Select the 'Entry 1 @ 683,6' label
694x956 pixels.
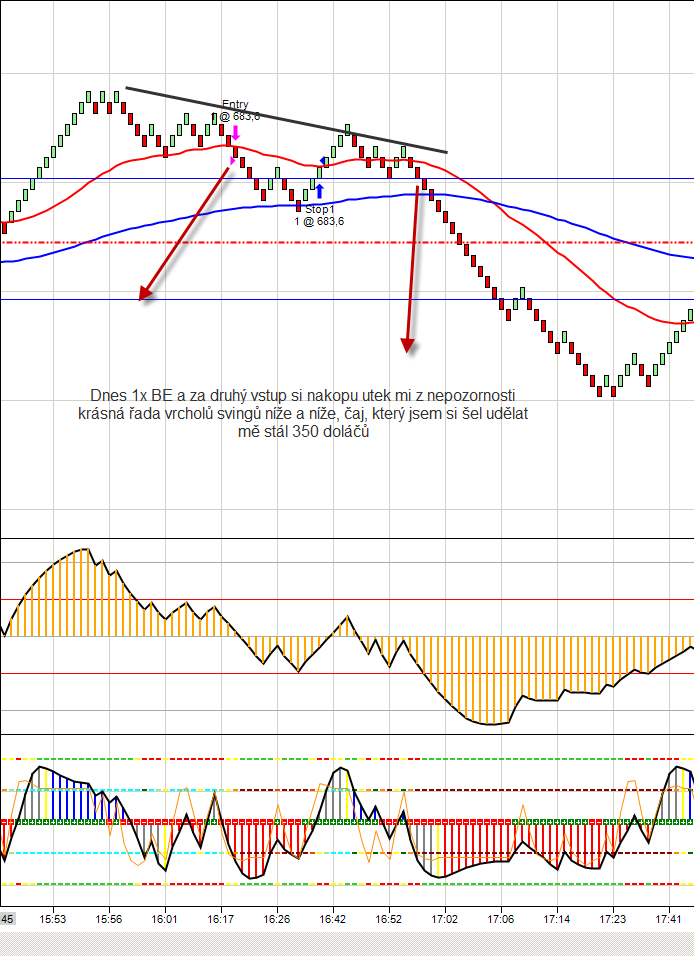(x=235, y=110)
